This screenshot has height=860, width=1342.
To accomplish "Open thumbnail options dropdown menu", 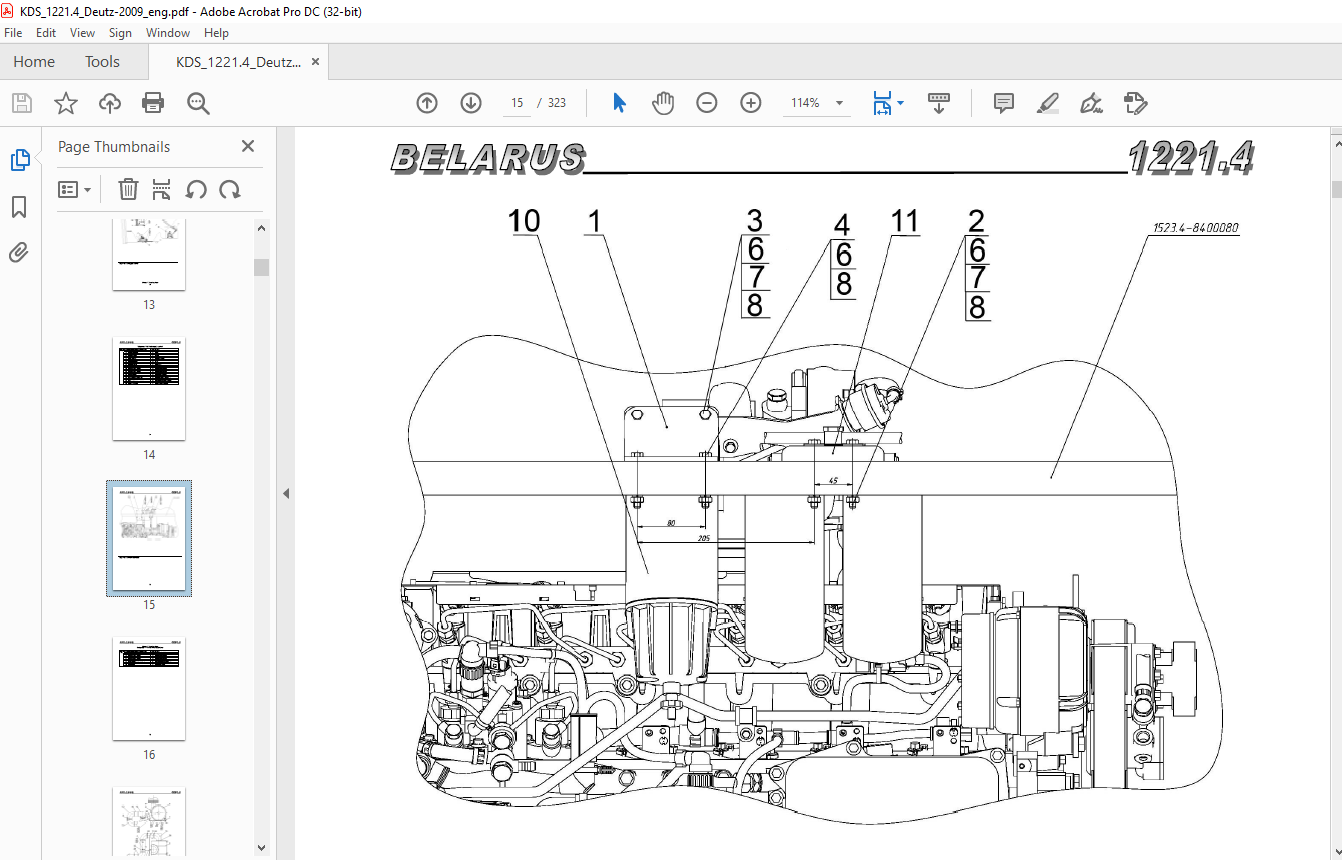I will point(75,189).
